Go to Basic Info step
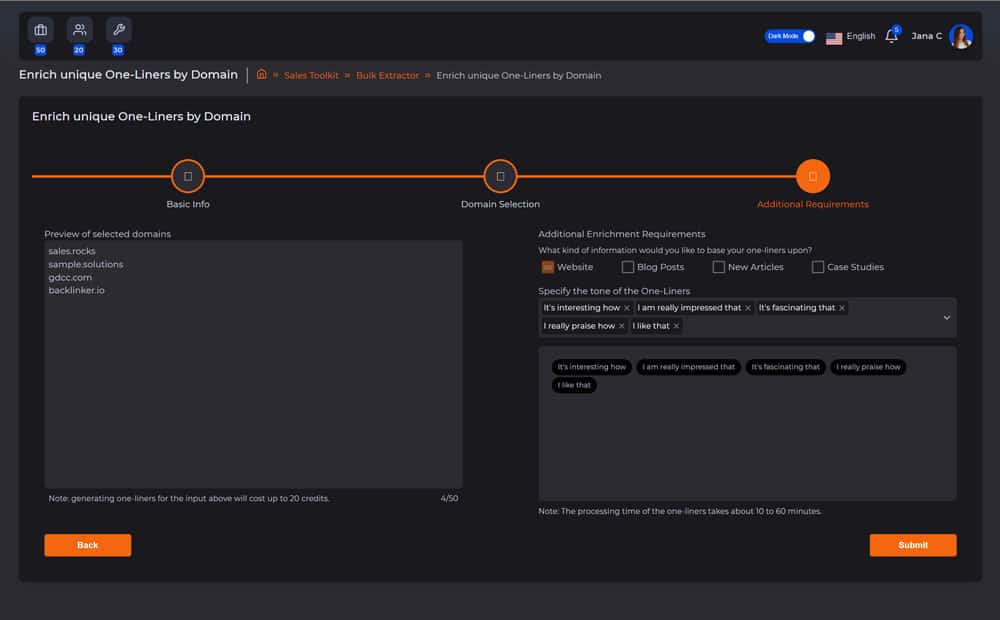 pyautogui.click(x=188, y=177)
